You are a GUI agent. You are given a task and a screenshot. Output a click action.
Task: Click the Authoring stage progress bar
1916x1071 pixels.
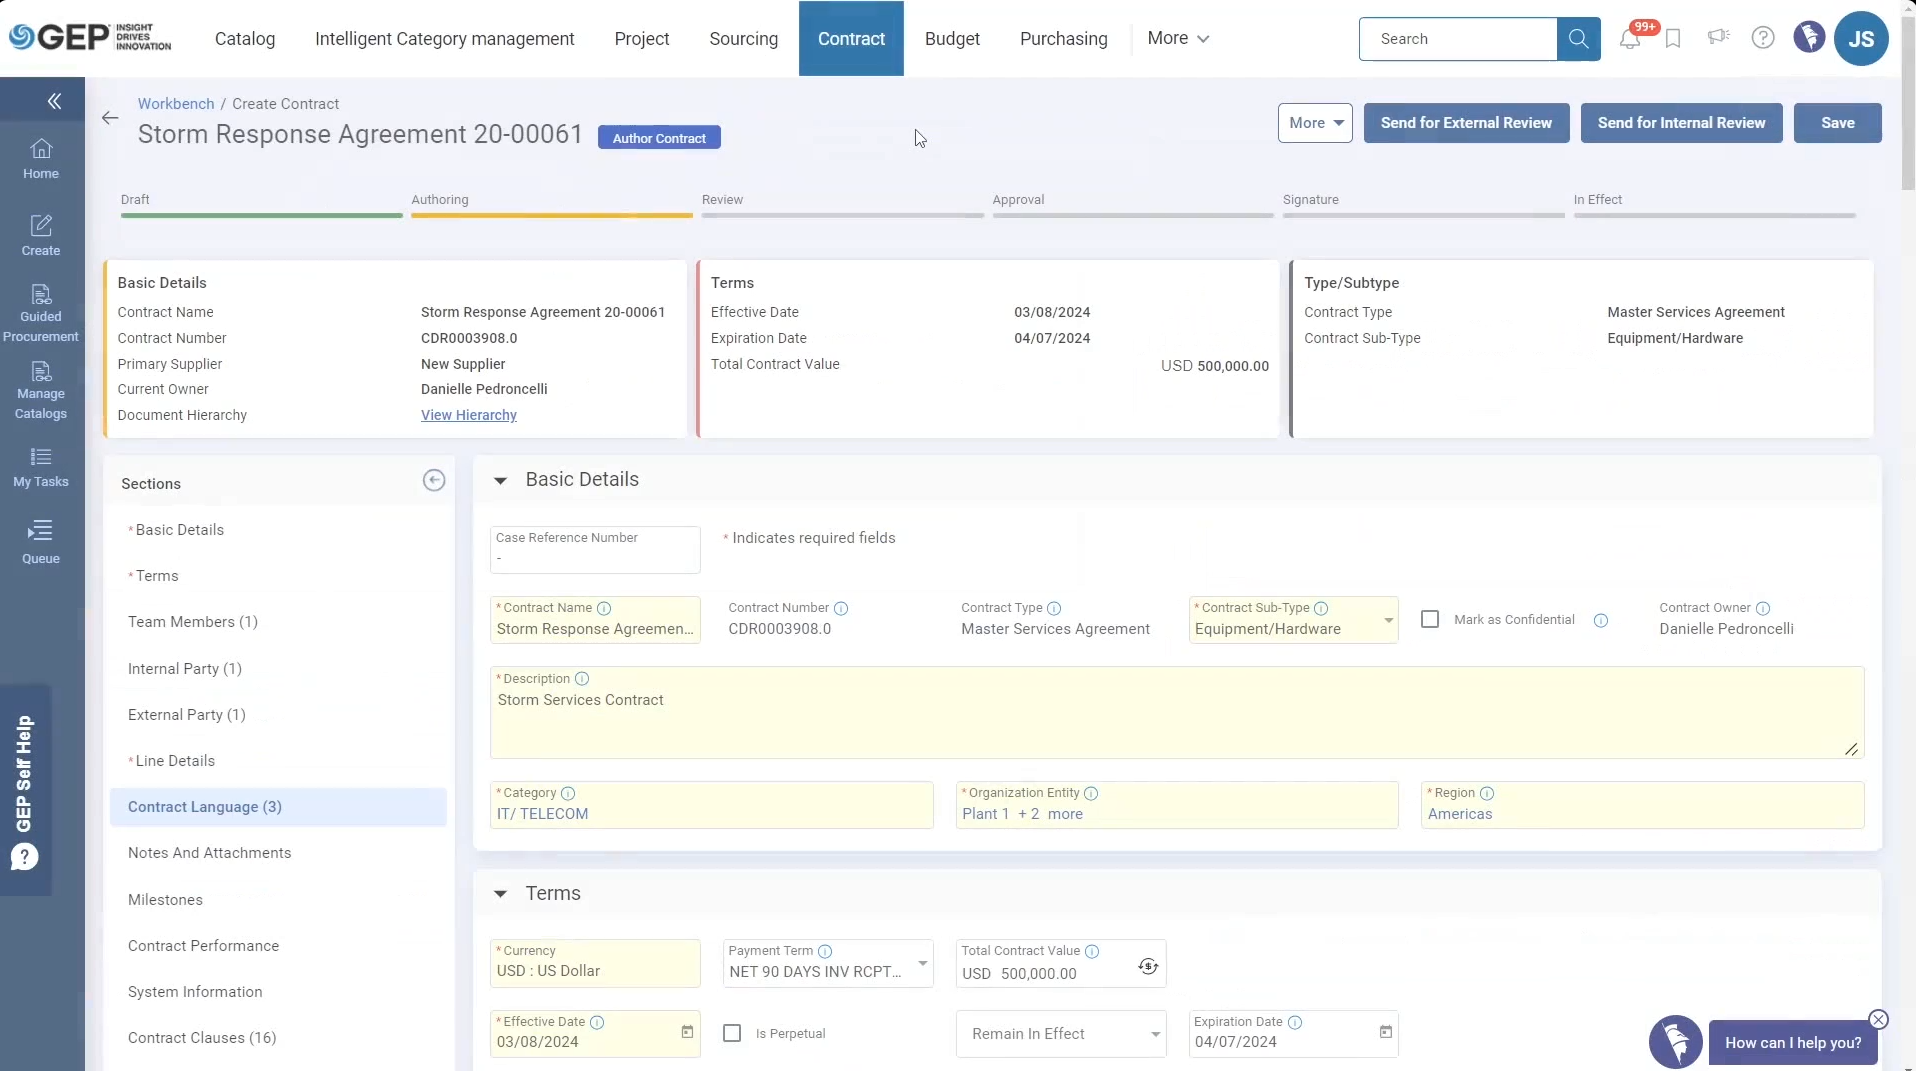(551, 214)
